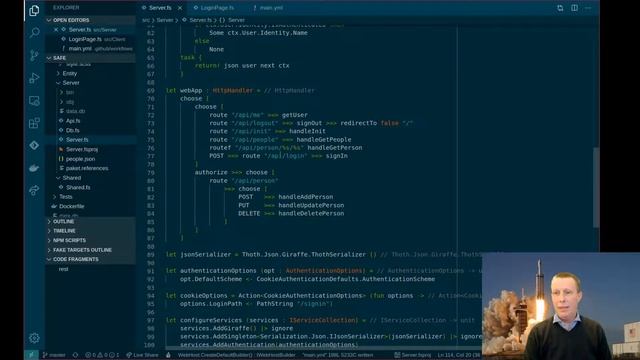Open the Explorer view in activity bar
The height and width of the screenshot is (360, 640).
(34, 10)
